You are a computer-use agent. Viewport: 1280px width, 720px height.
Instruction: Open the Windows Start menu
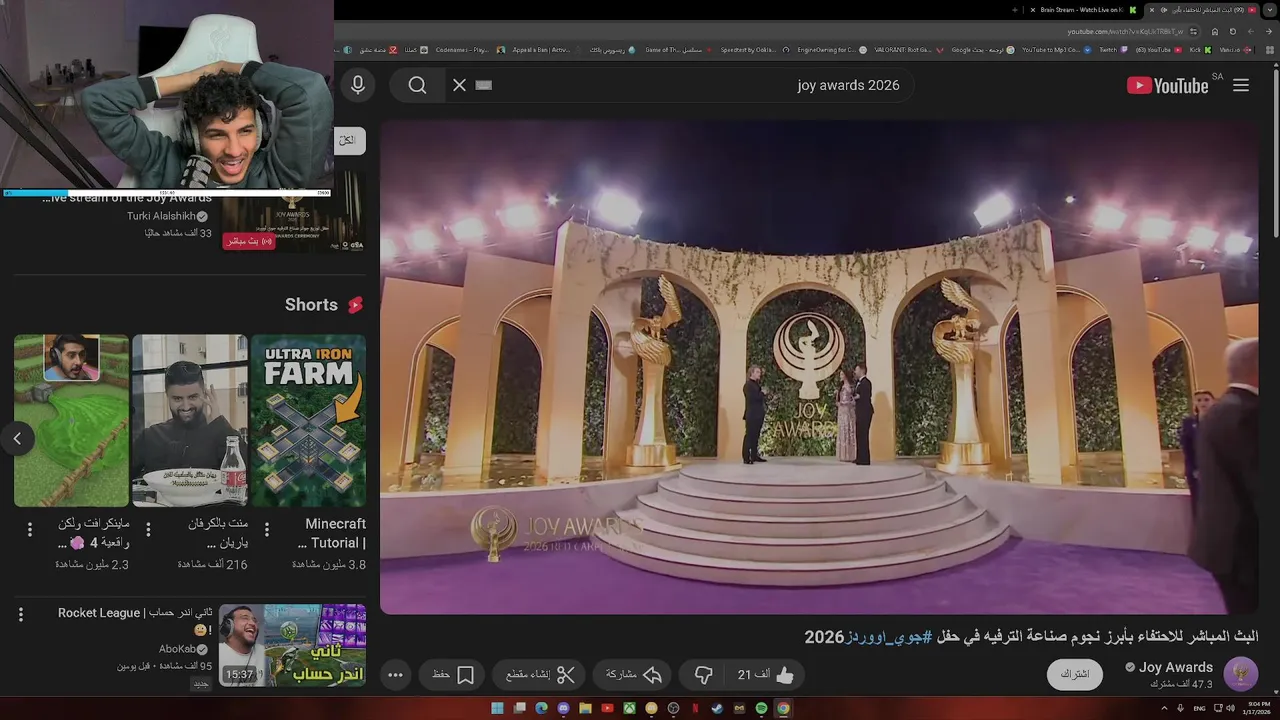pyautogui.click(x=497, y=708)
